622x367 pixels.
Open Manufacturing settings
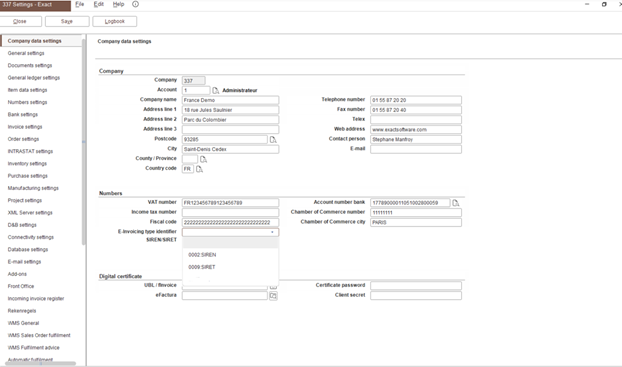point(33,188)
